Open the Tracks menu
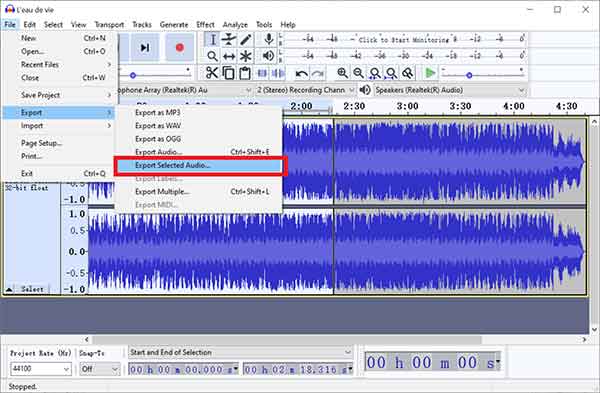 point(142,24)
